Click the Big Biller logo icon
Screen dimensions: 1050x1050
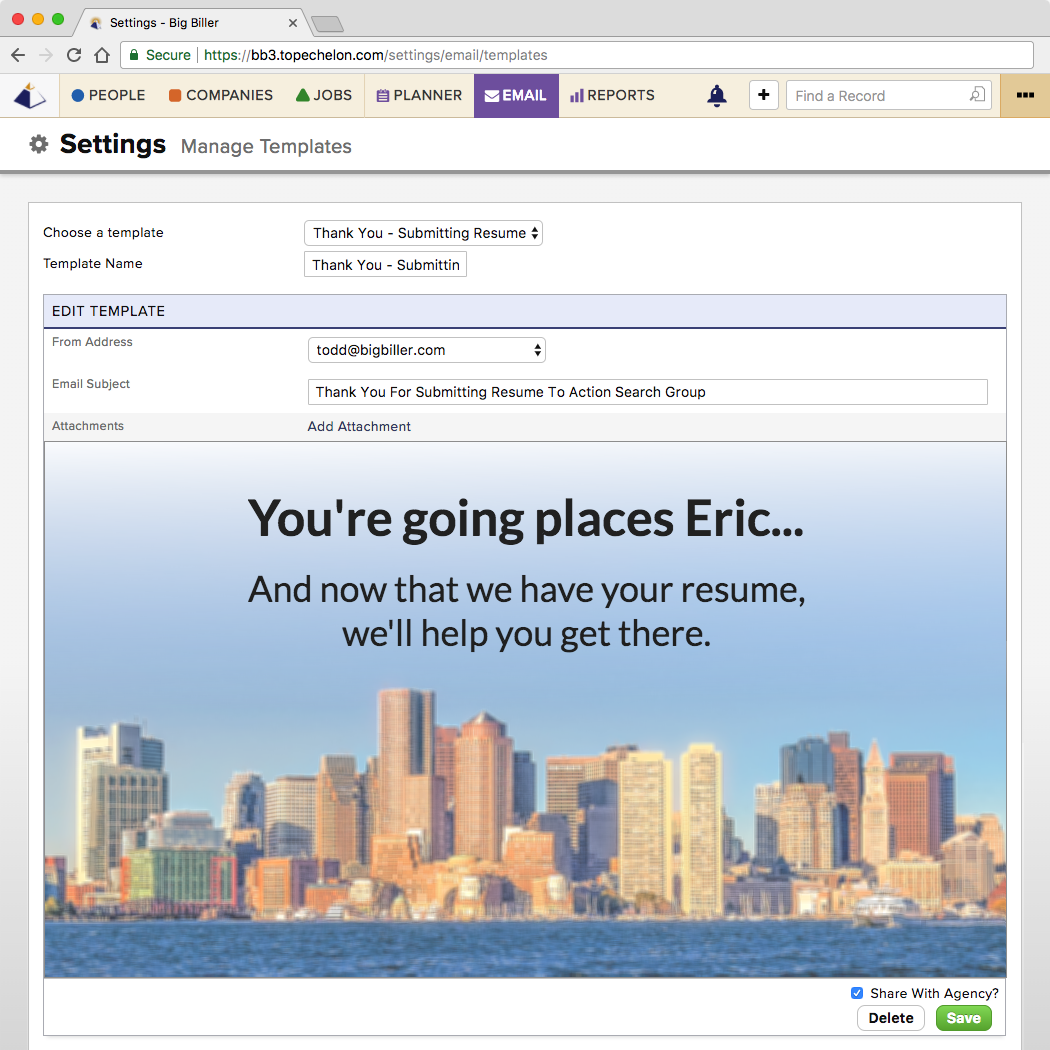[x=30, y=96]
